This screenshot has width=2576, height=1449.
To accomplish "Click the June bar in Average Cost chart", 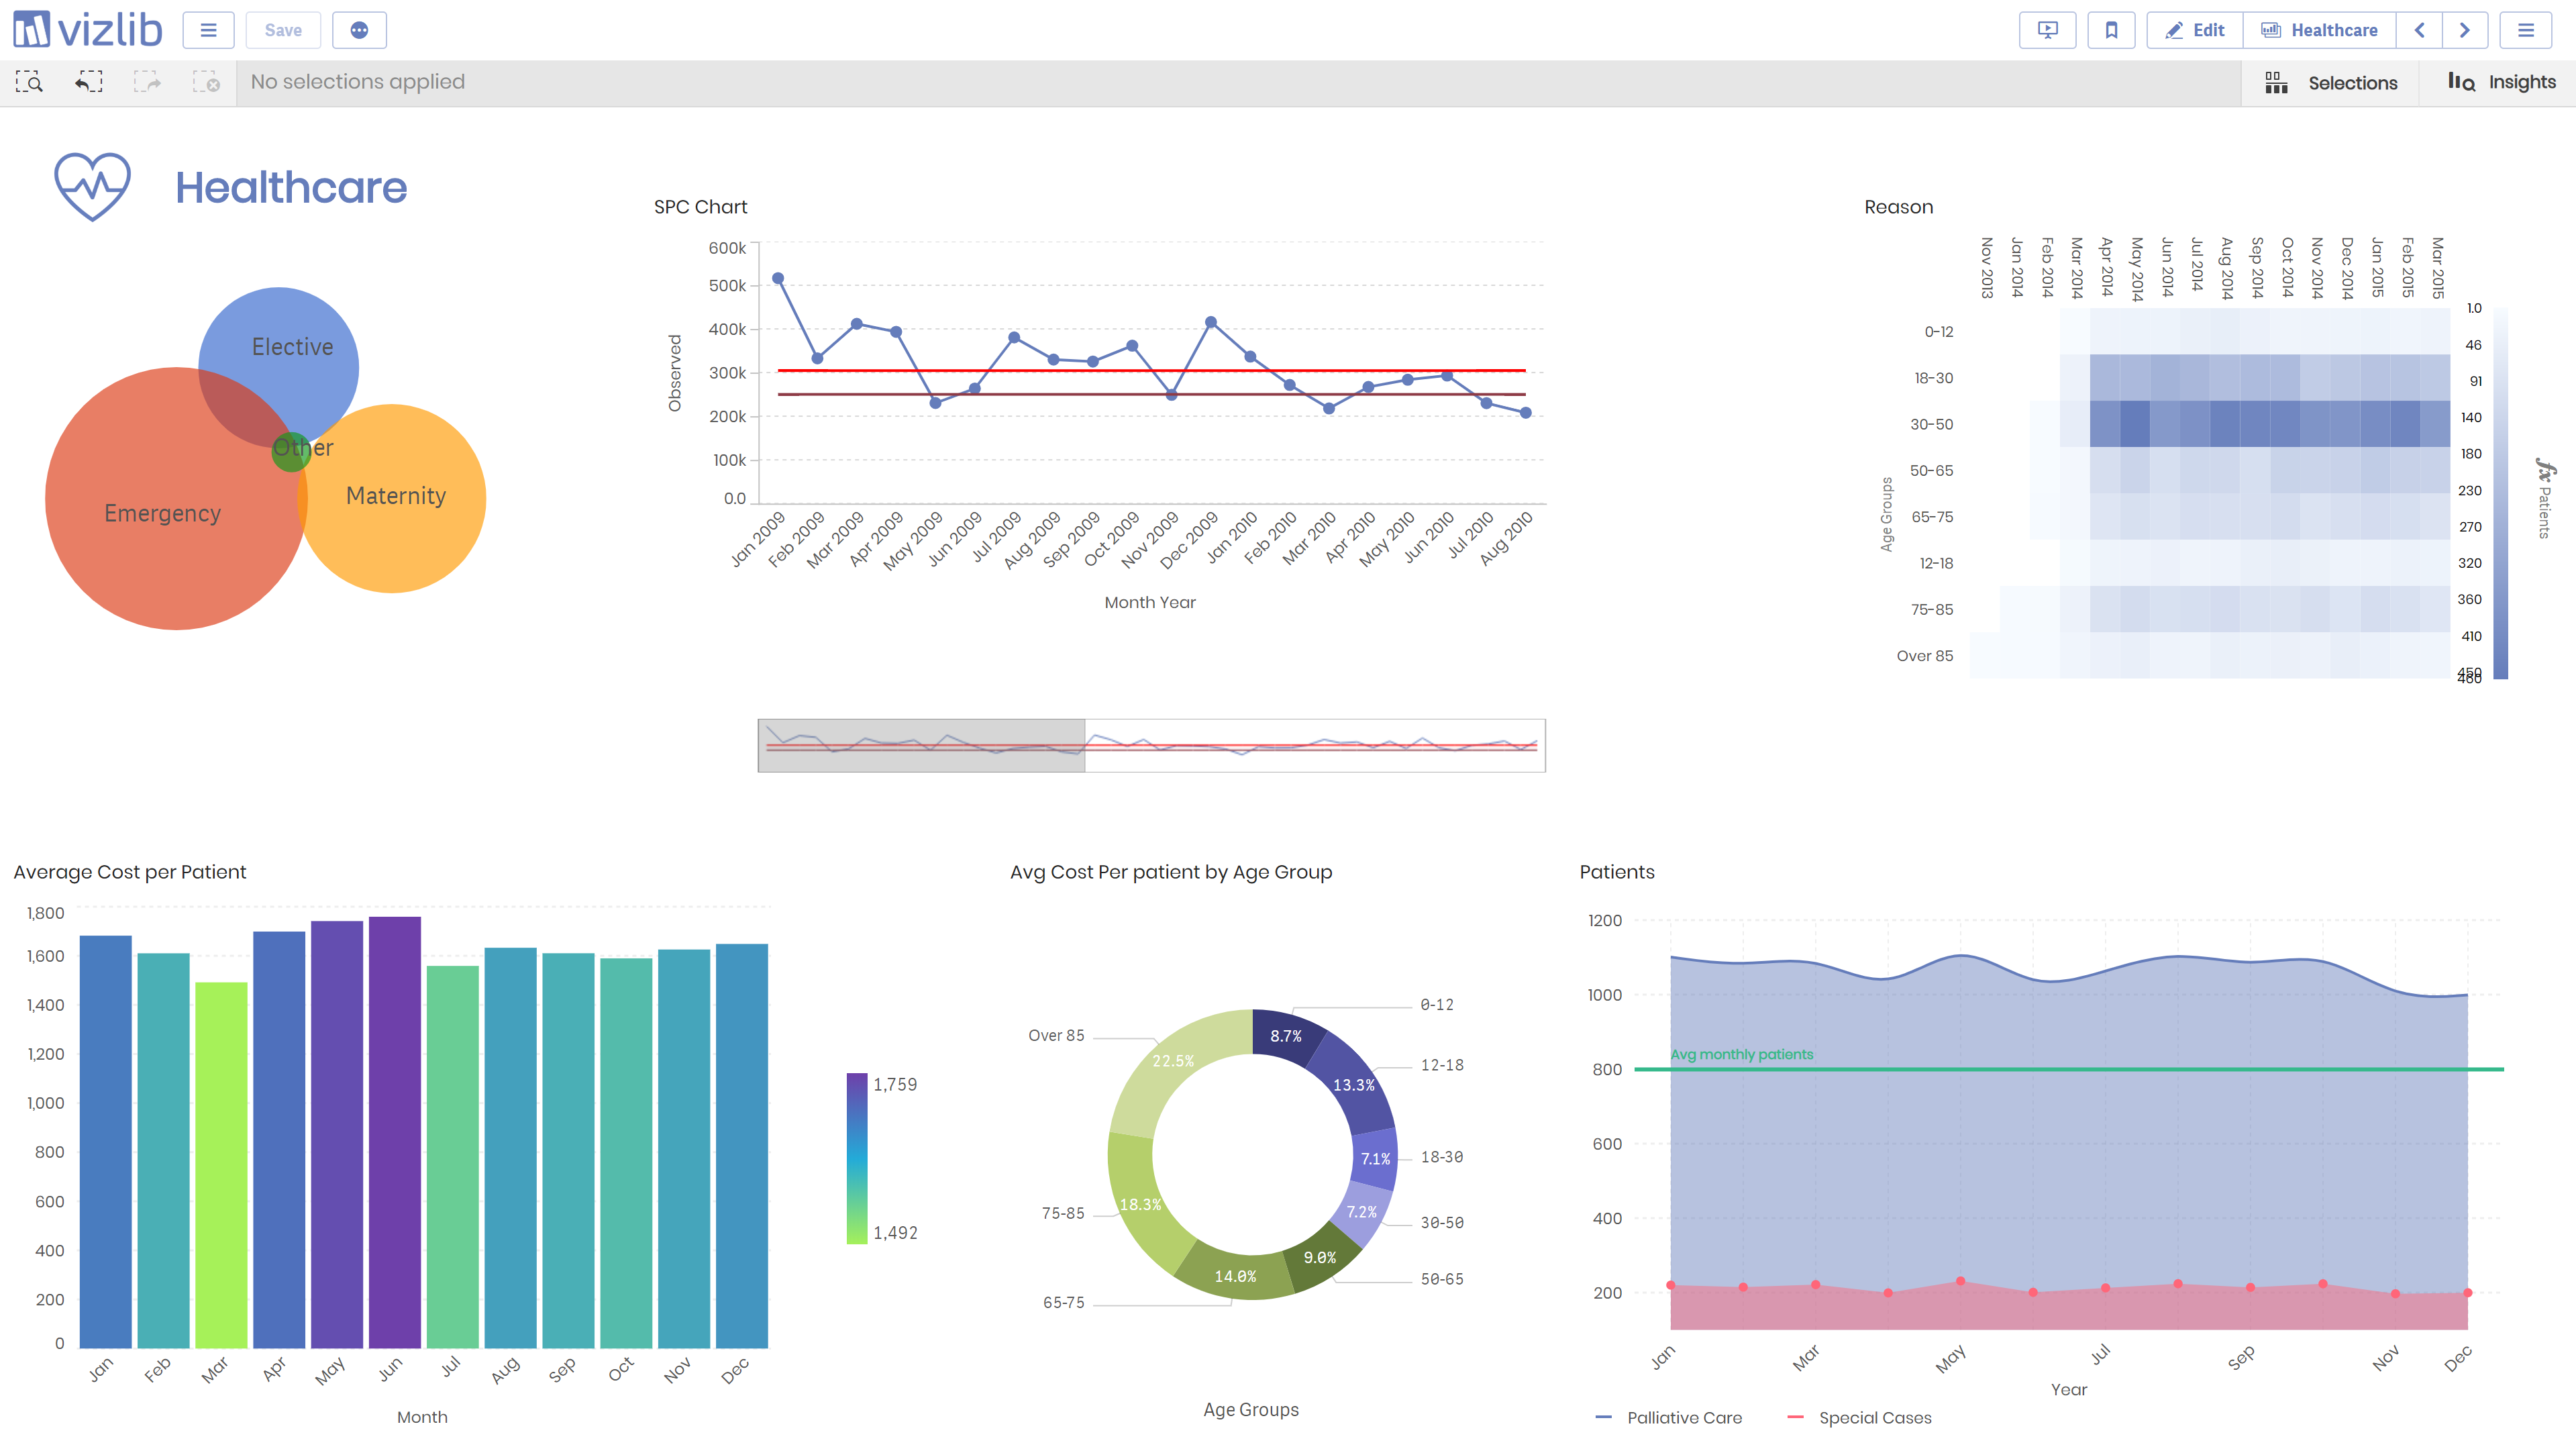I will tap(394, 1132).
